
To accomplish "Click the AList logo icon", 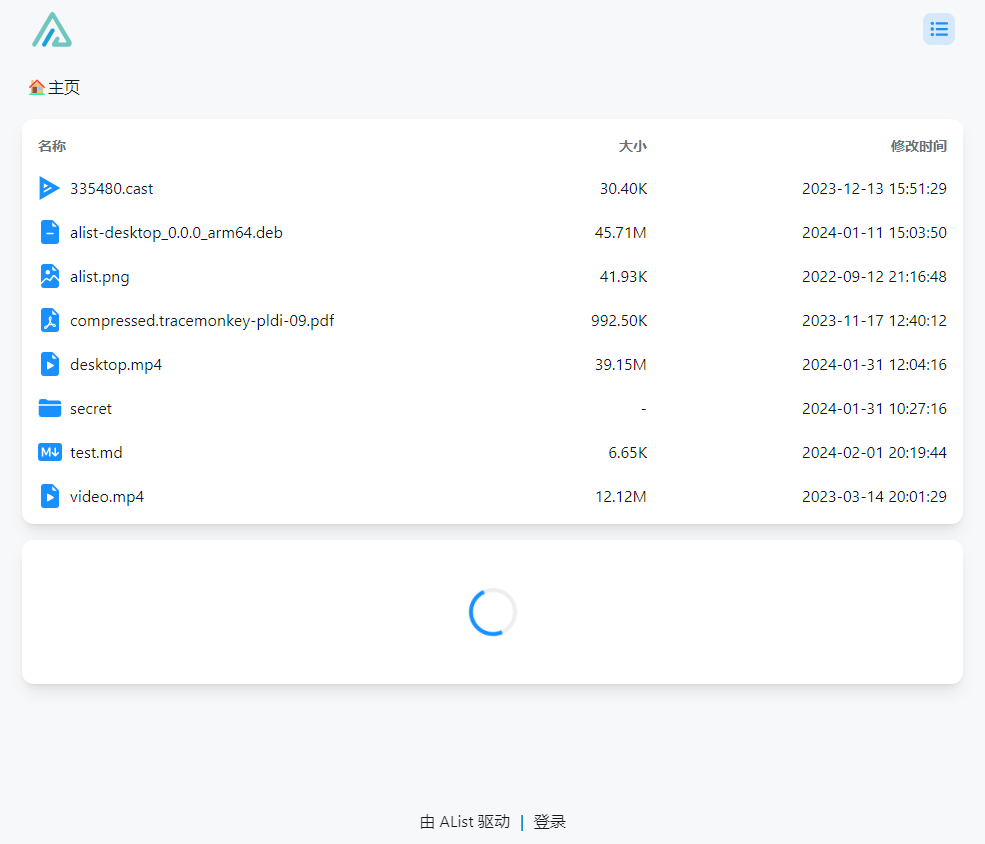I will [52, 30].
